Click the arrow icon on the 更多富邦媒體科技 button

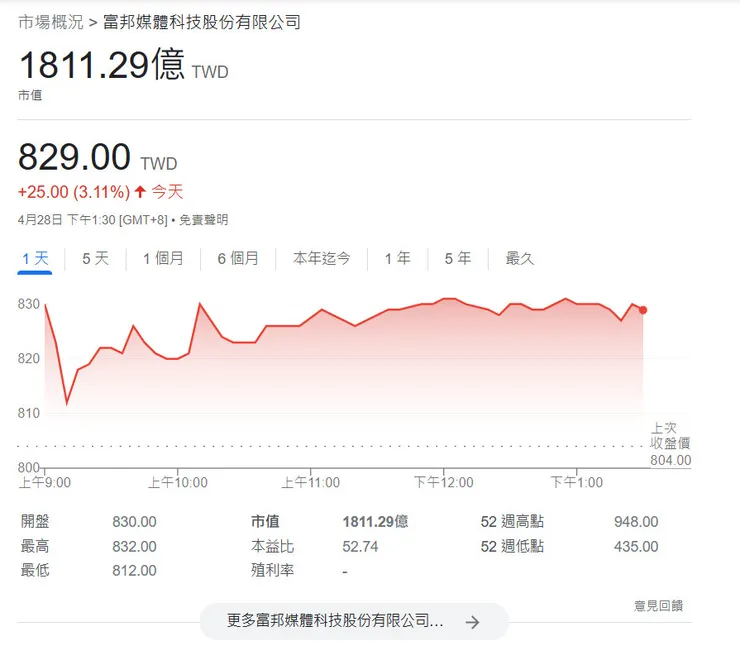click(473, 622)
